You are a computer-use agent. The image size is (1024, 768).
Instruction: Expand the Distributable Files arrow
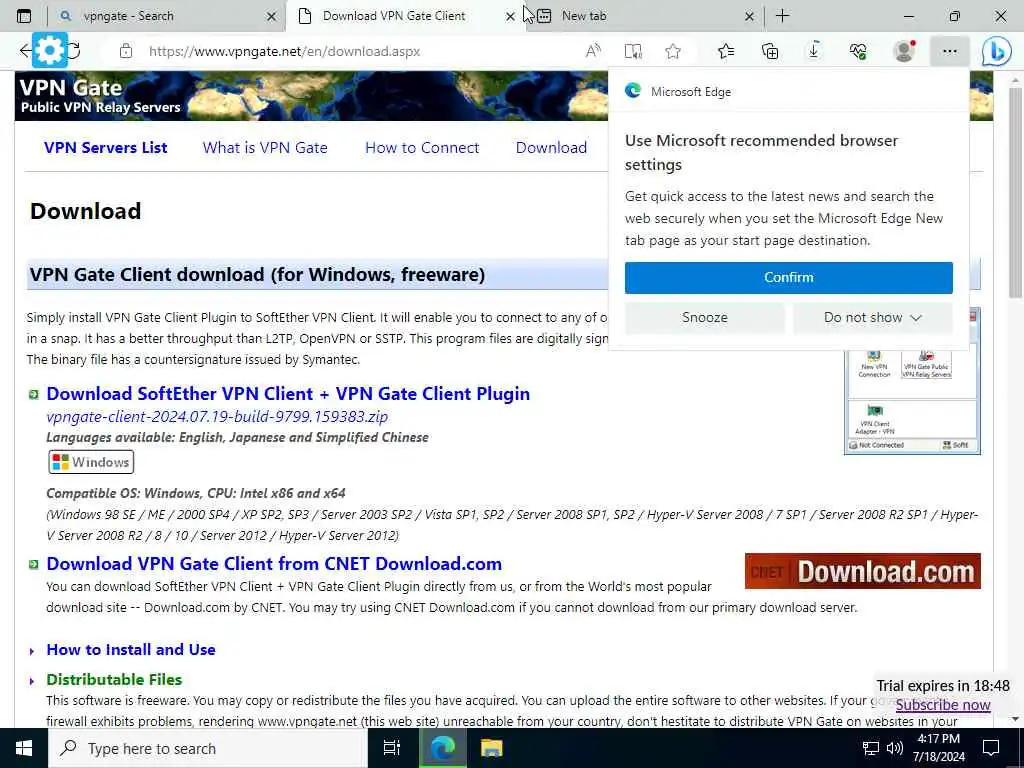[x=31, y=681]
